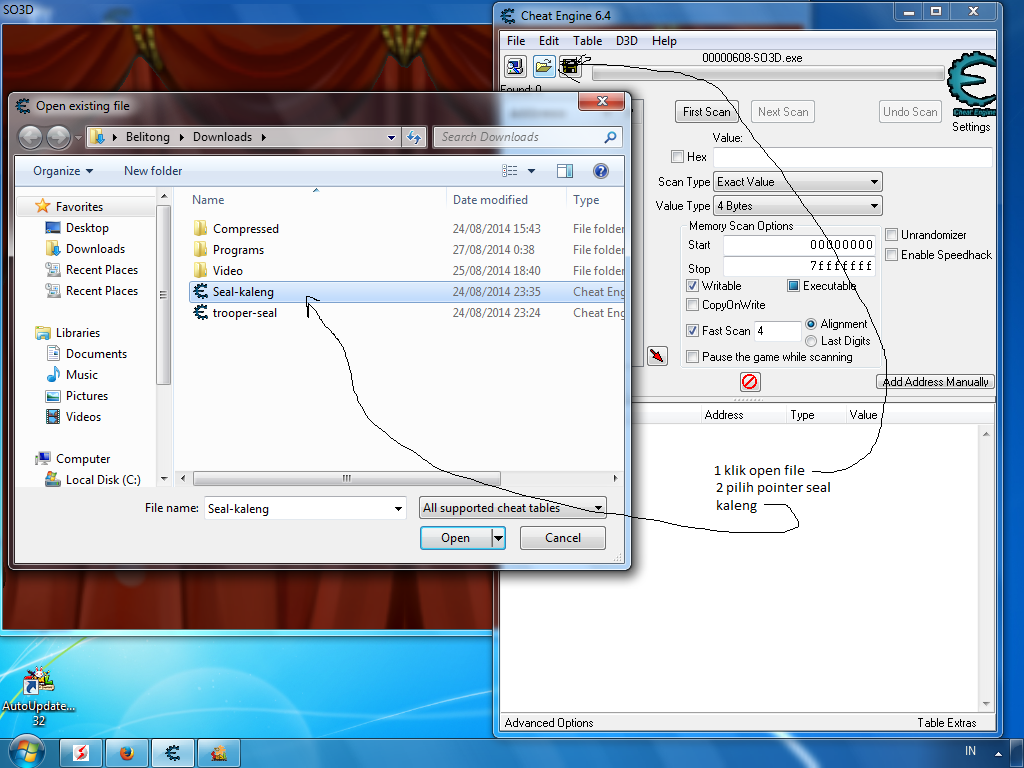Screen dimensions: 1024x768
Task: Click the Open button in the dialog
Action: pos(456,538)
